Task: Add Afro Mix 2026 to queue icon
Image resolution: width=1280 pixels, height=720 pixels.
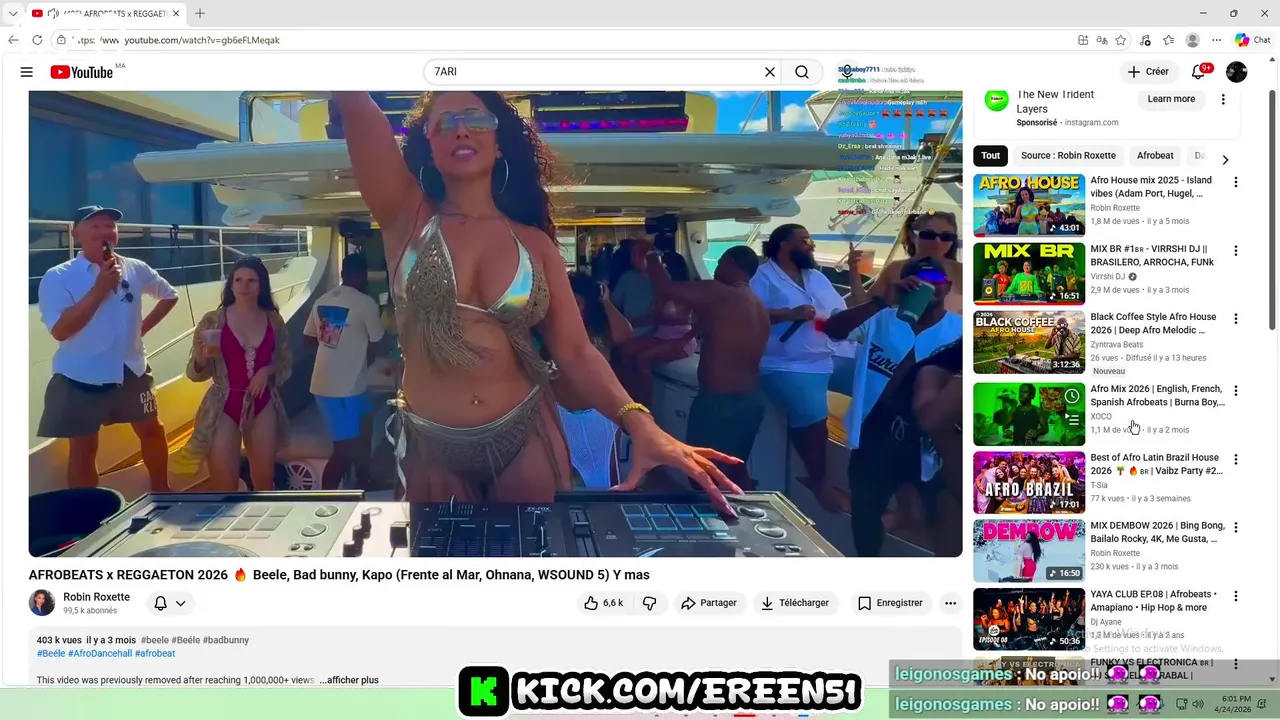Action: click(1072, 420)
